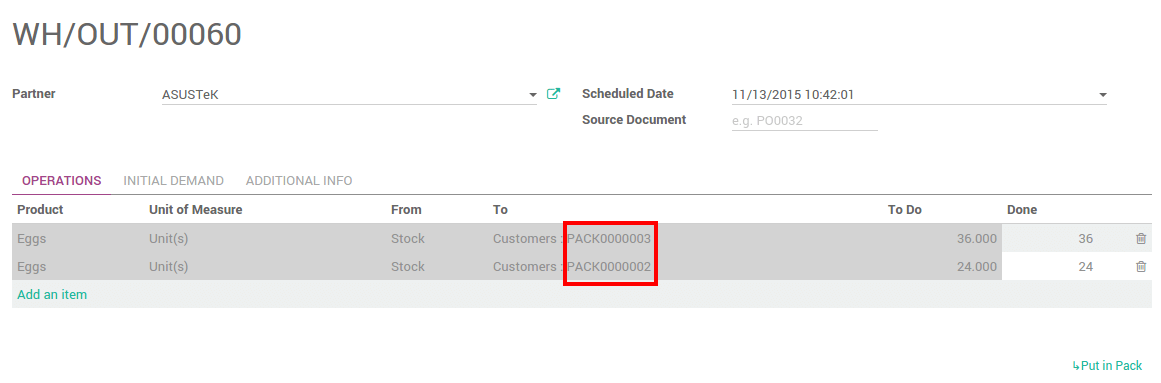Click the Put in Pack button
Viewport: 1161px width, 383px height.
[1108, 365]
